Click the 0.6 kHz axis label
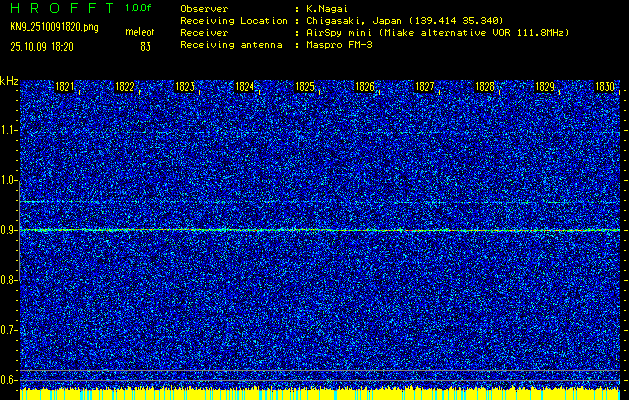629x400 pixels. (x=9, y=379)
